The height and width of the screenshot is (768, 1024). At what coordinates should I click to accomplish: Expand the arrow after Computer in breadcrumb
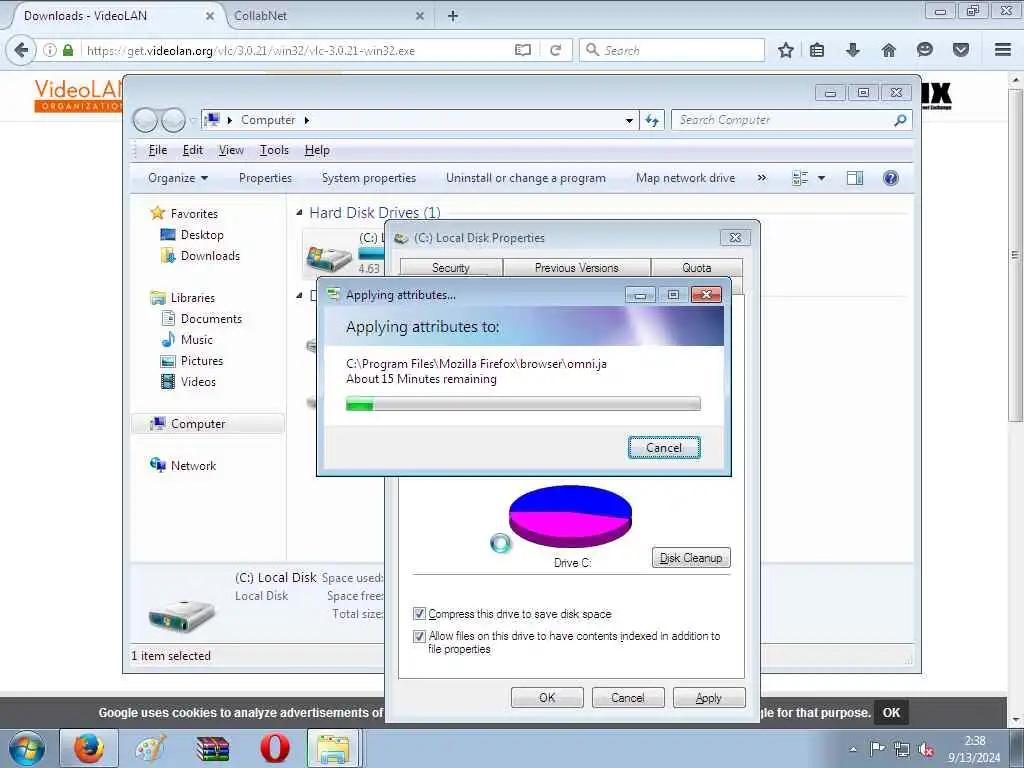tap(306, 120)
